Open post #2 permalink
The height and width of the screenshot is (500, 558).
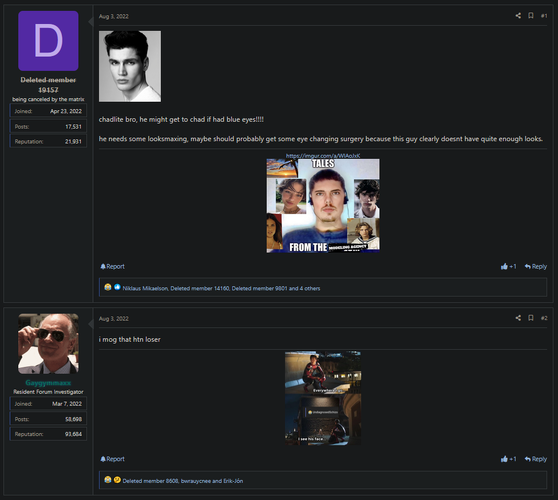pyautogui.click(x=544, y=318)
